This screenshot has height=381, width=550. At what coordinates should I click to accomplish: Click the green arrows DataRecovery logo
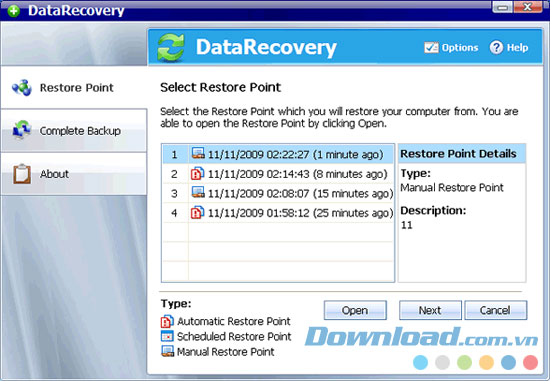tap(170, 48)
